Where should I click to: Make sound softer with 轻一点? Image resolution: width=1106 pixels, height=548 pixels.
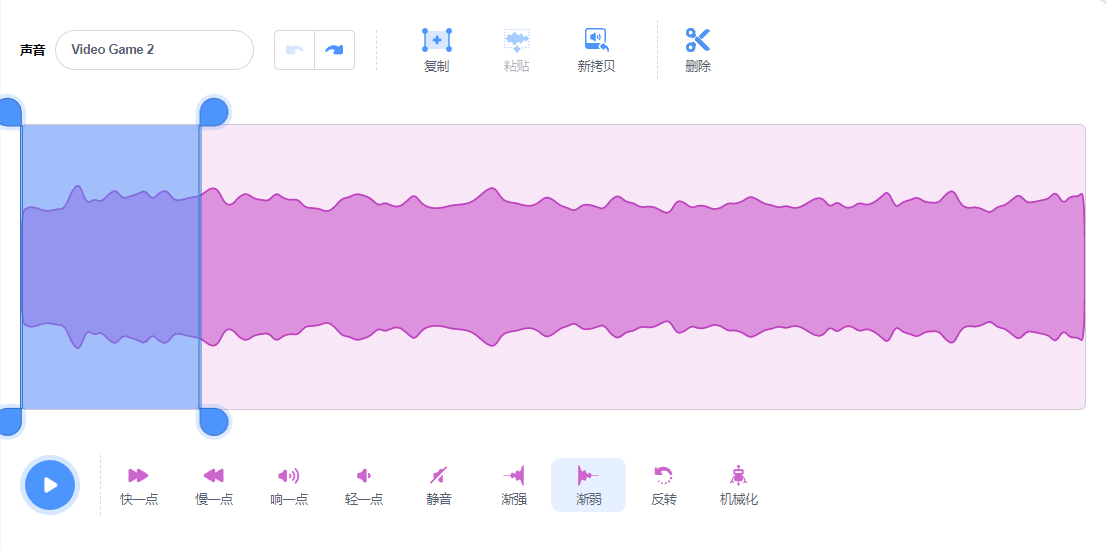point(363,475)
